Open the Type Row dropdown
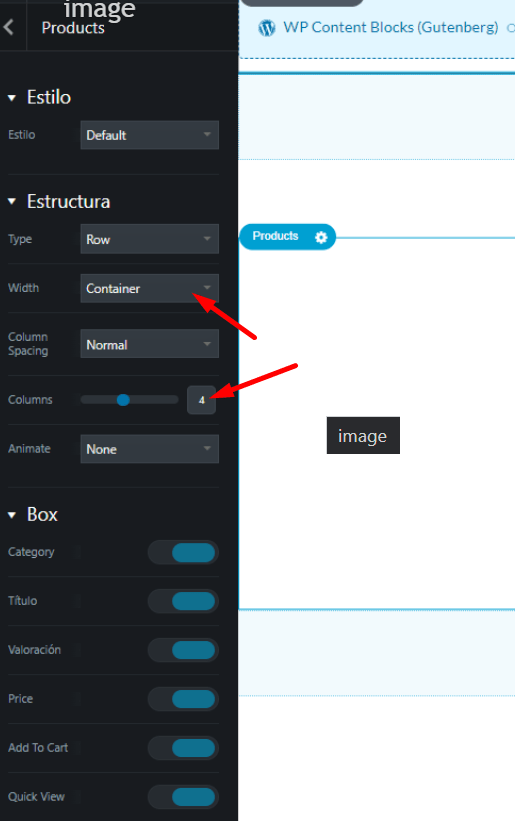 [150, 239]
